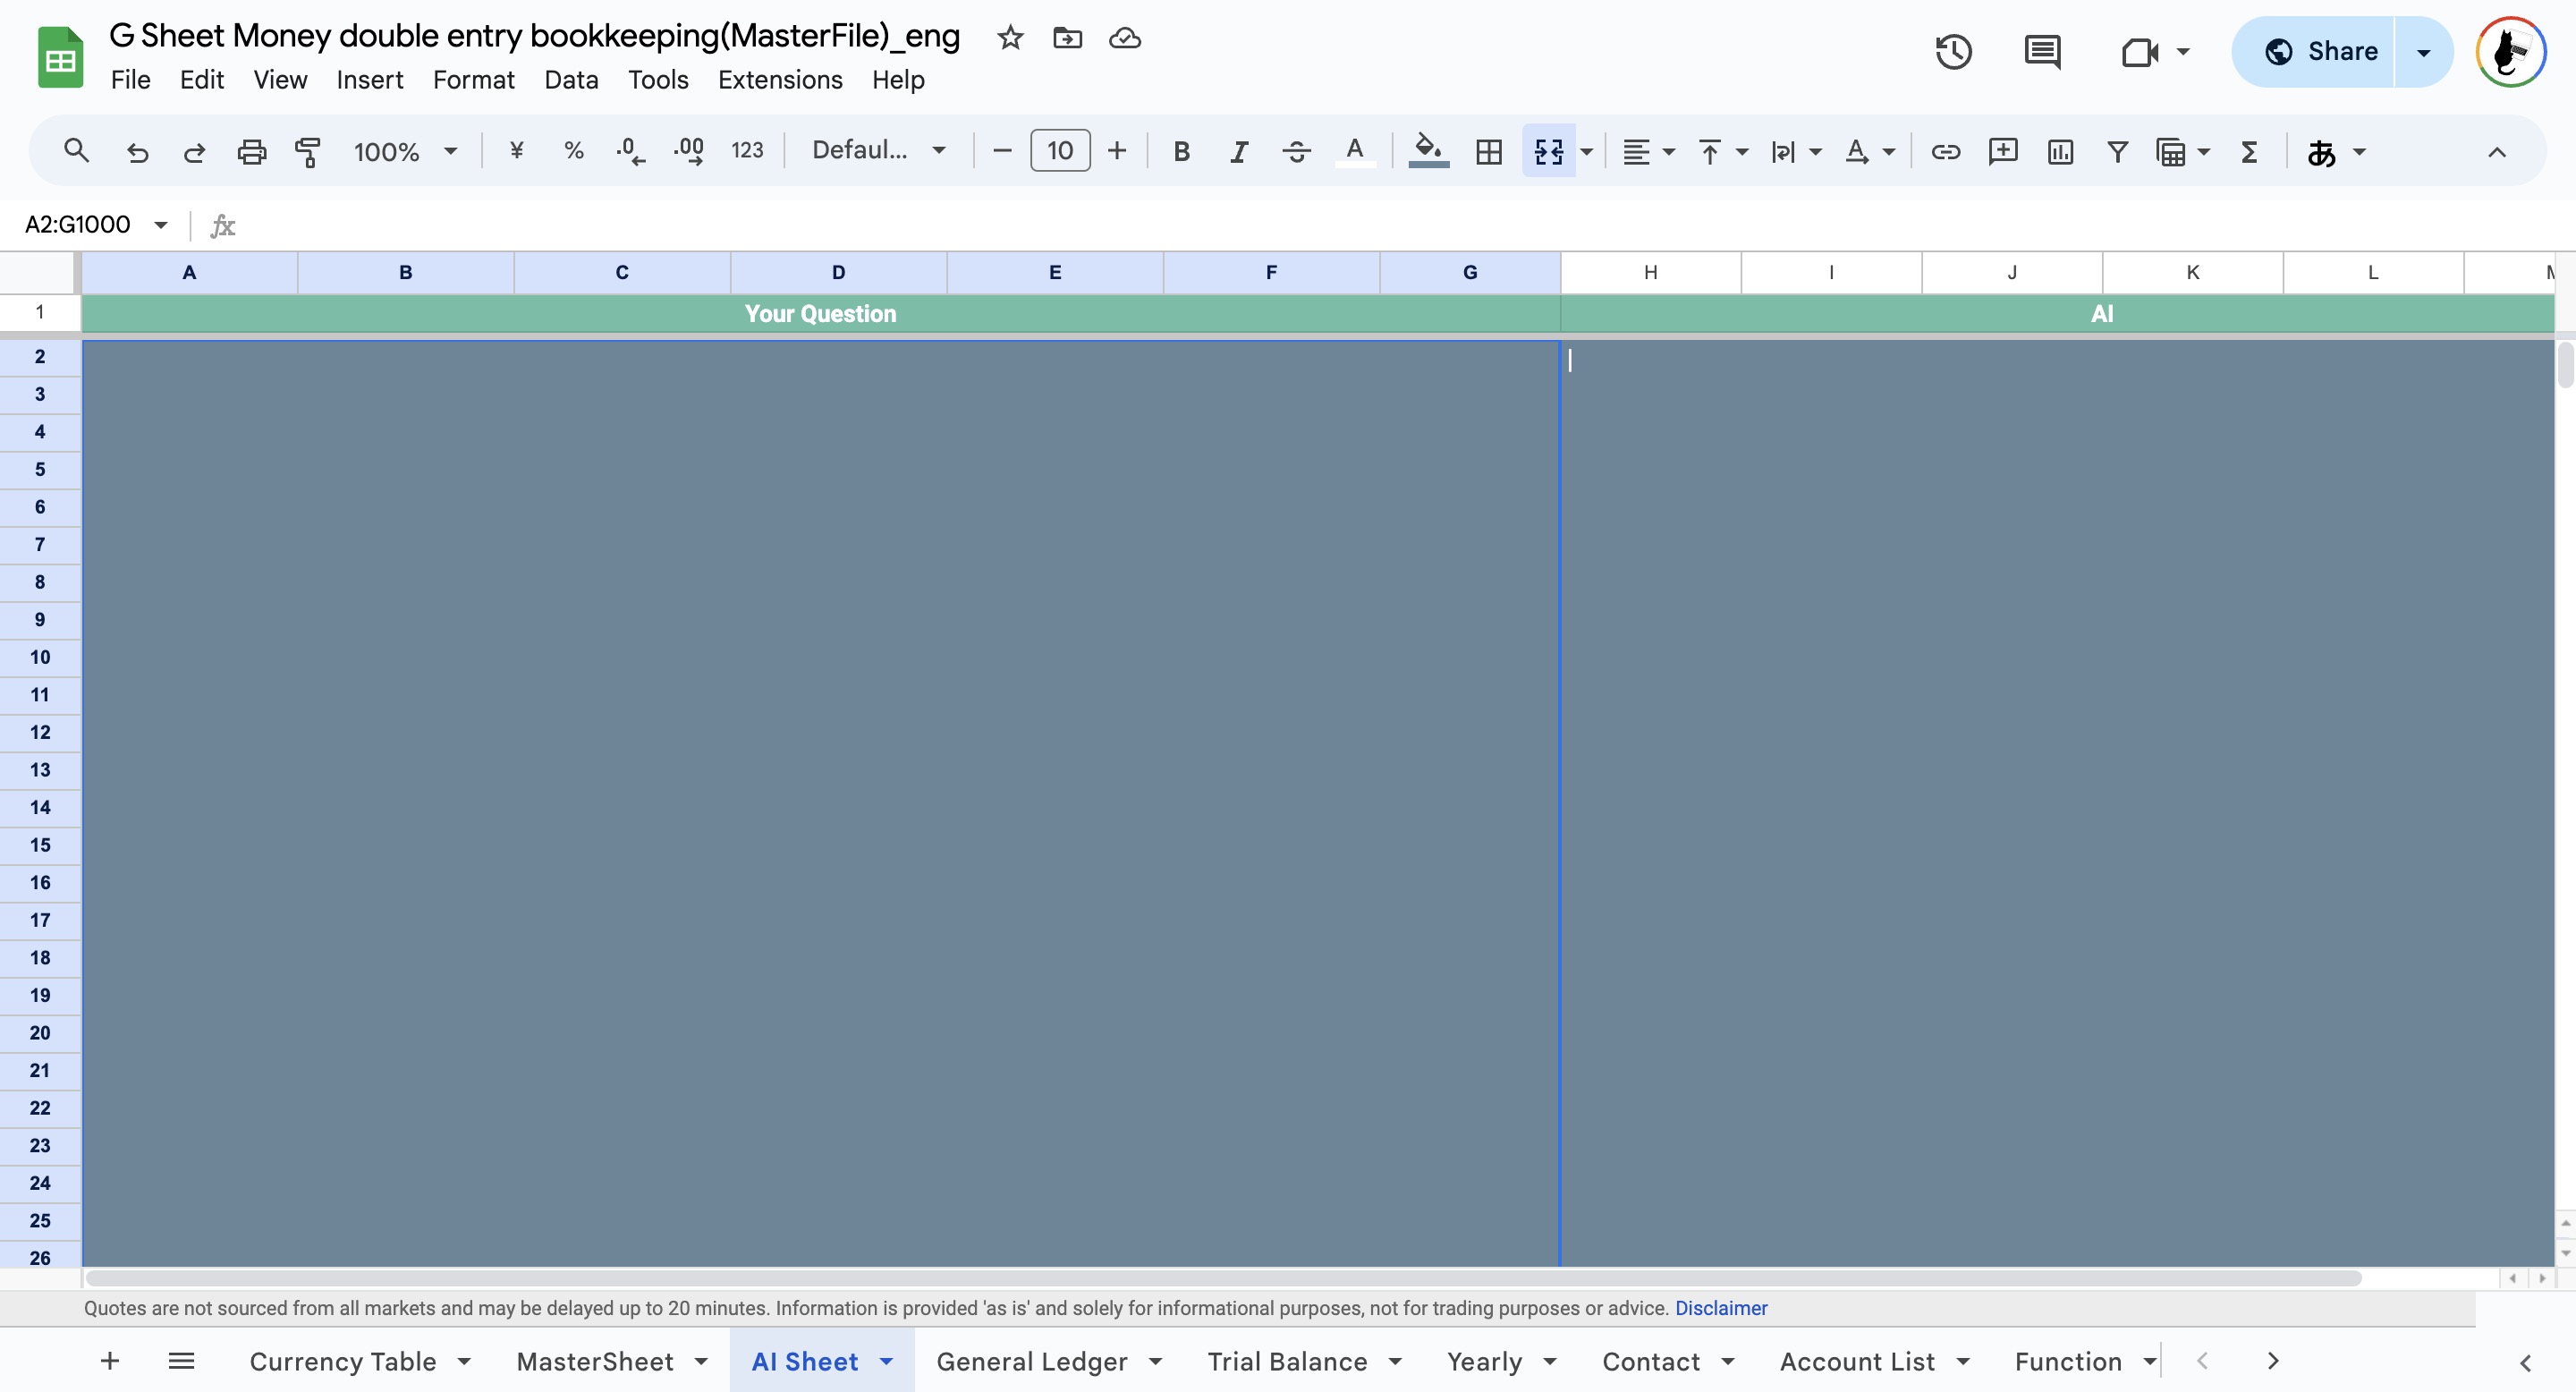Open the comments panel icon
Screen dimensions: 2576x1392
pos(2041,51)
